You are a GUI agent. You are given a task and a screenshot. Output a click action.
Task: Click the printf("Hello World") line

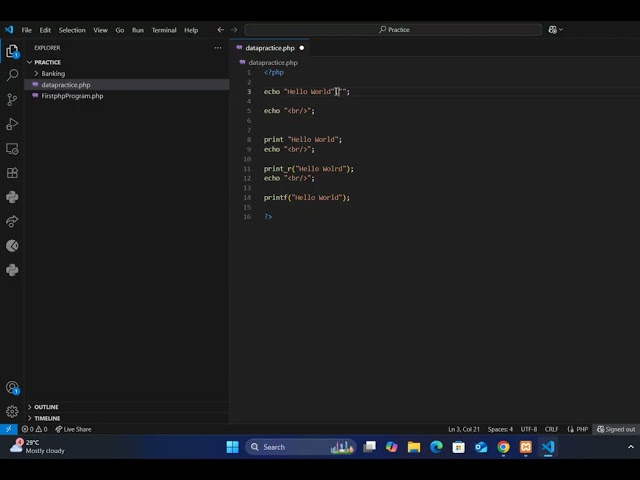click(x=307, y=198)
